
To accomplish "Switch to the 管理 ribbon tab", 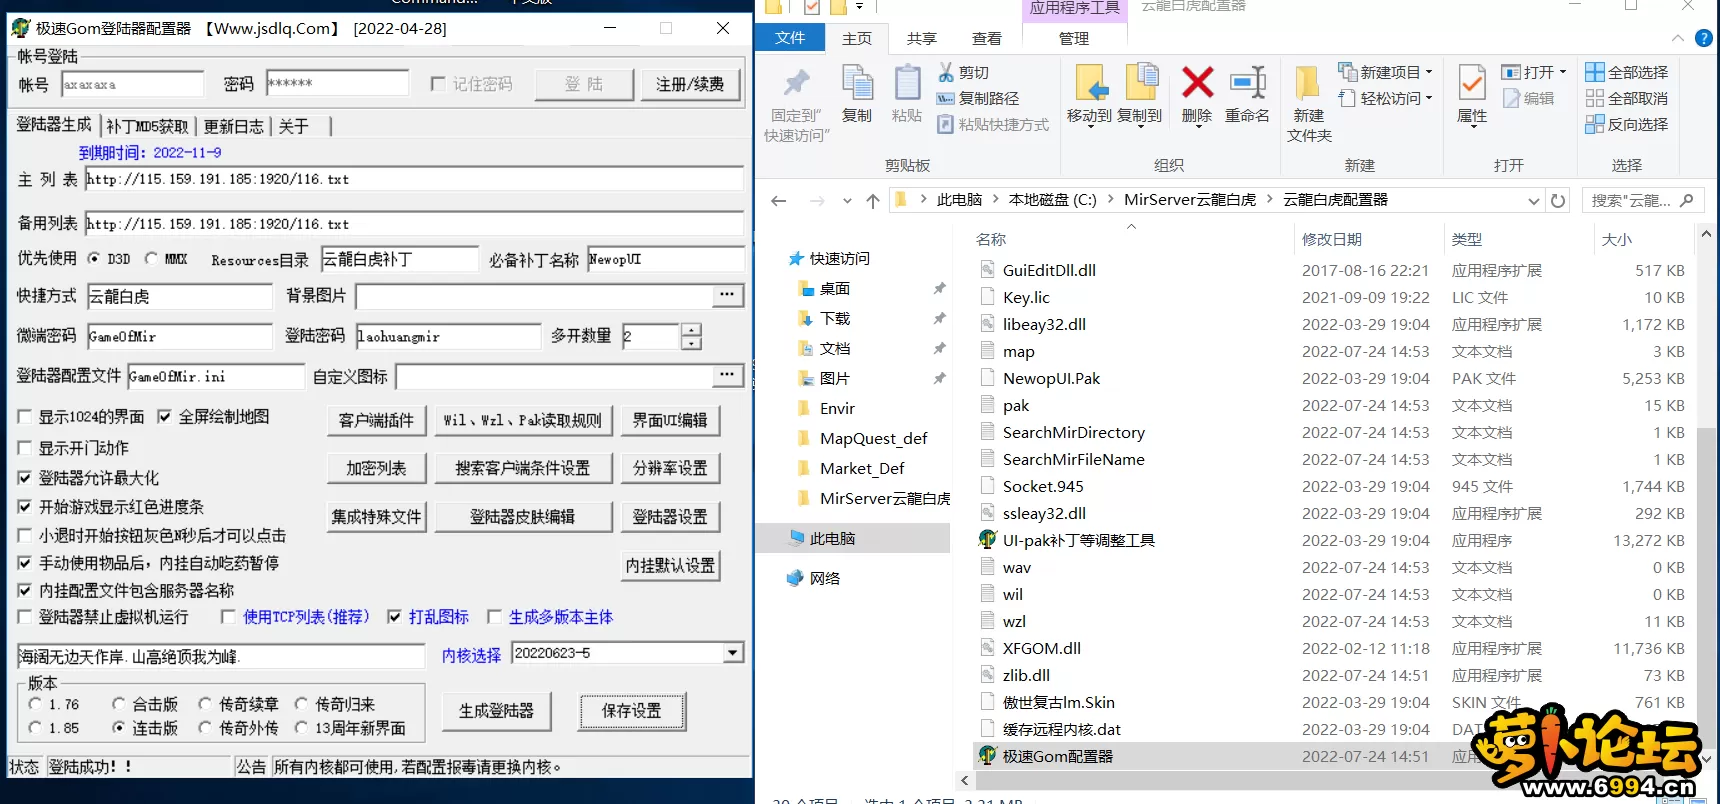I will (x=1073, y=38).
